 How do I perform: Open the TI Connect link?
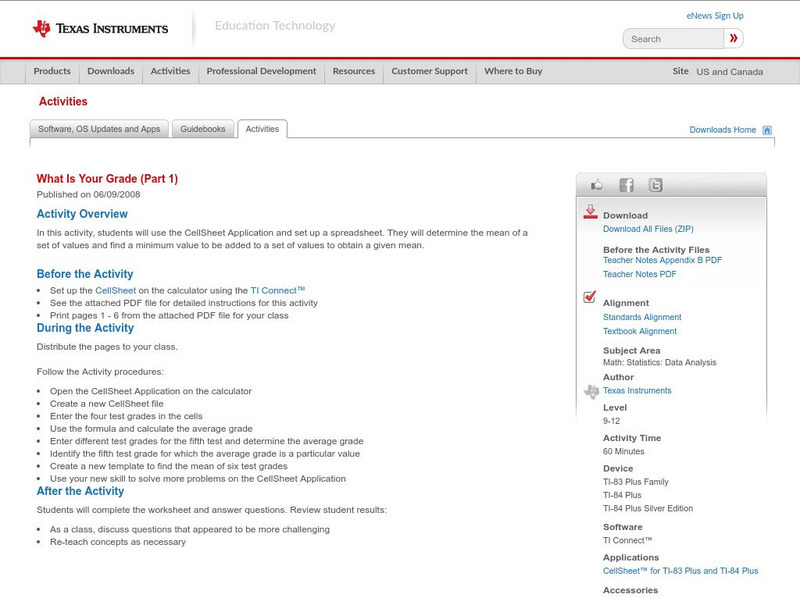(278, 290)
